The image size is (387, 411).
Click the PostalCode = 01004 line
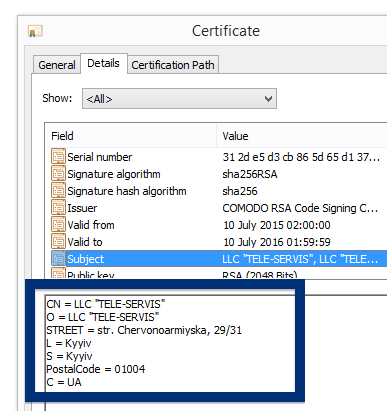pos(96,369)
